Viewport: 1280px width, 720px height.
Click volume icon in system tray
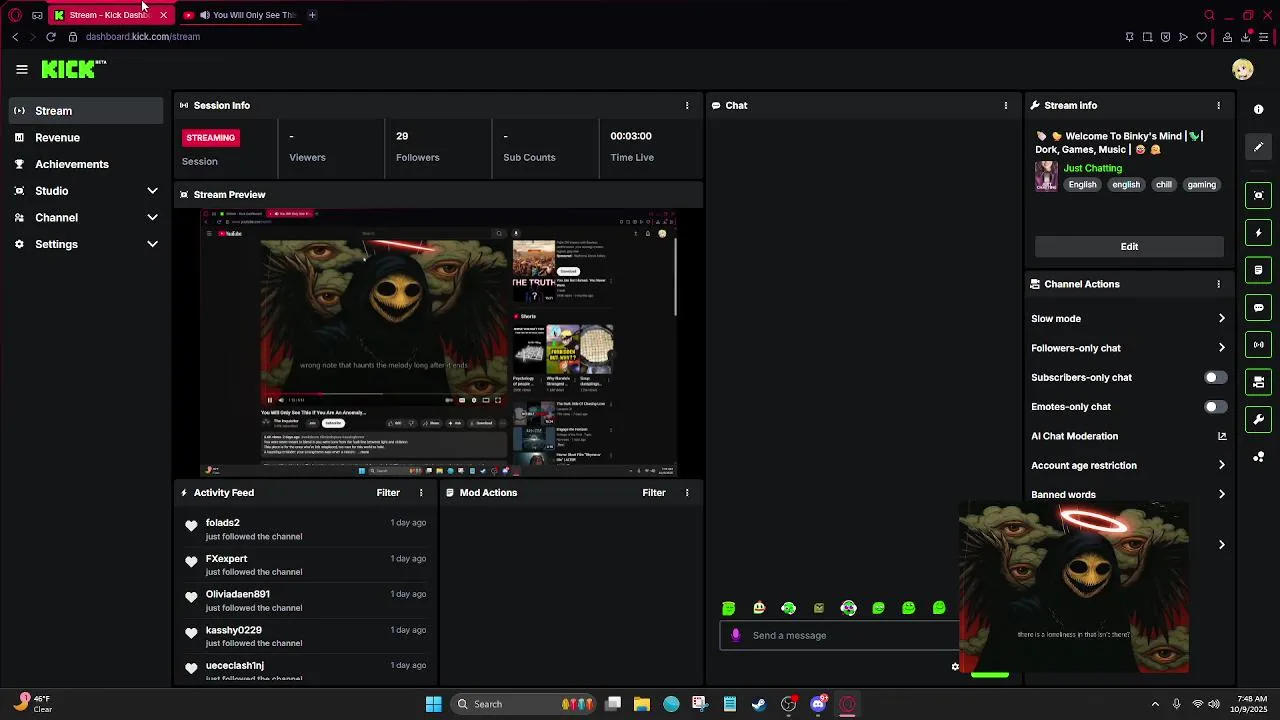coord(1214,704)
